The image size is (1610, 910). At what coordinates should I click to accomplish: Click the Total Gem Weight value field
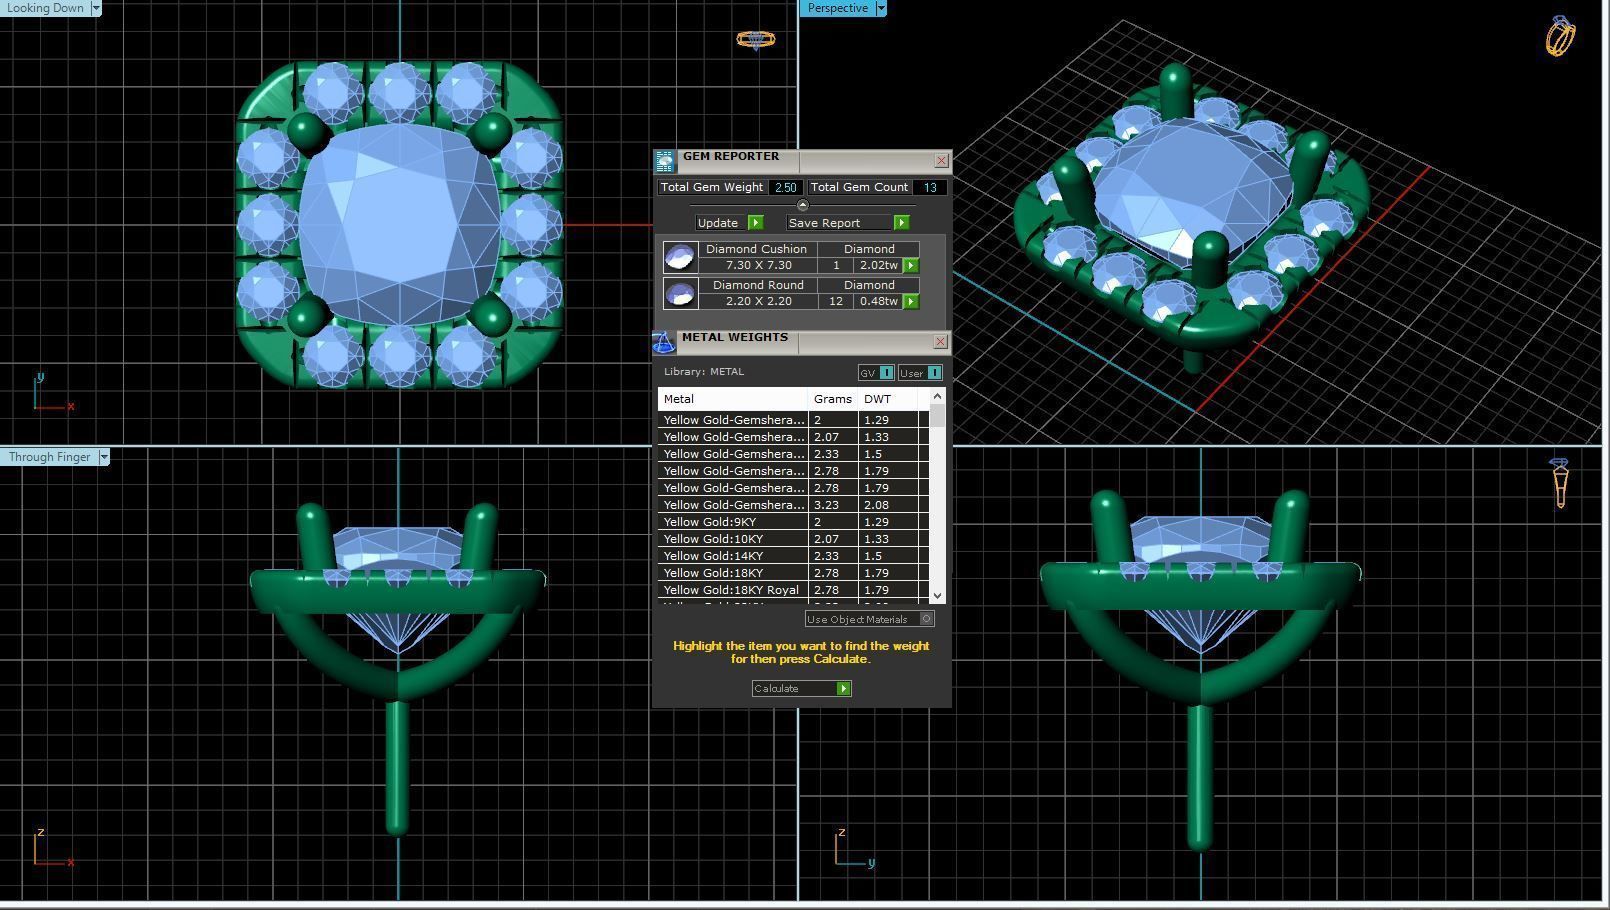coord(786,188)
